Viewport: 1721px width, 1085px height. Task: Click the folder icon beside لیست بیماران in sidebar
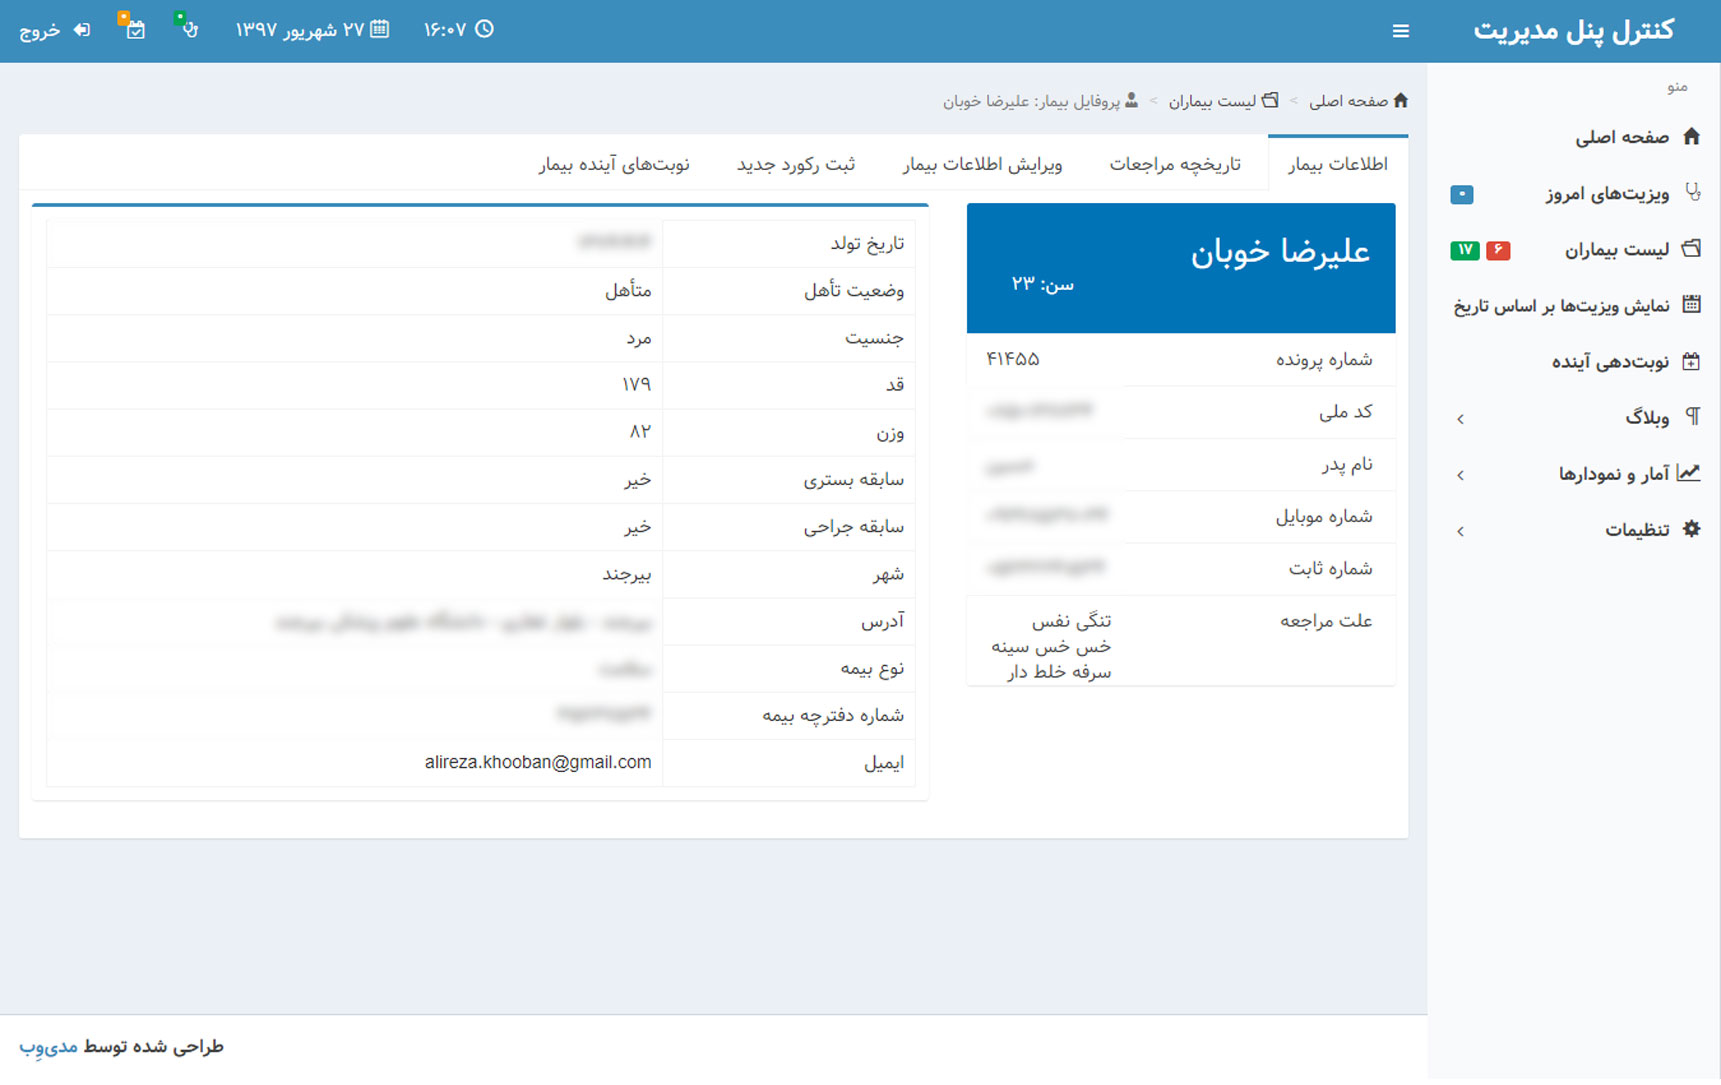1691,249
